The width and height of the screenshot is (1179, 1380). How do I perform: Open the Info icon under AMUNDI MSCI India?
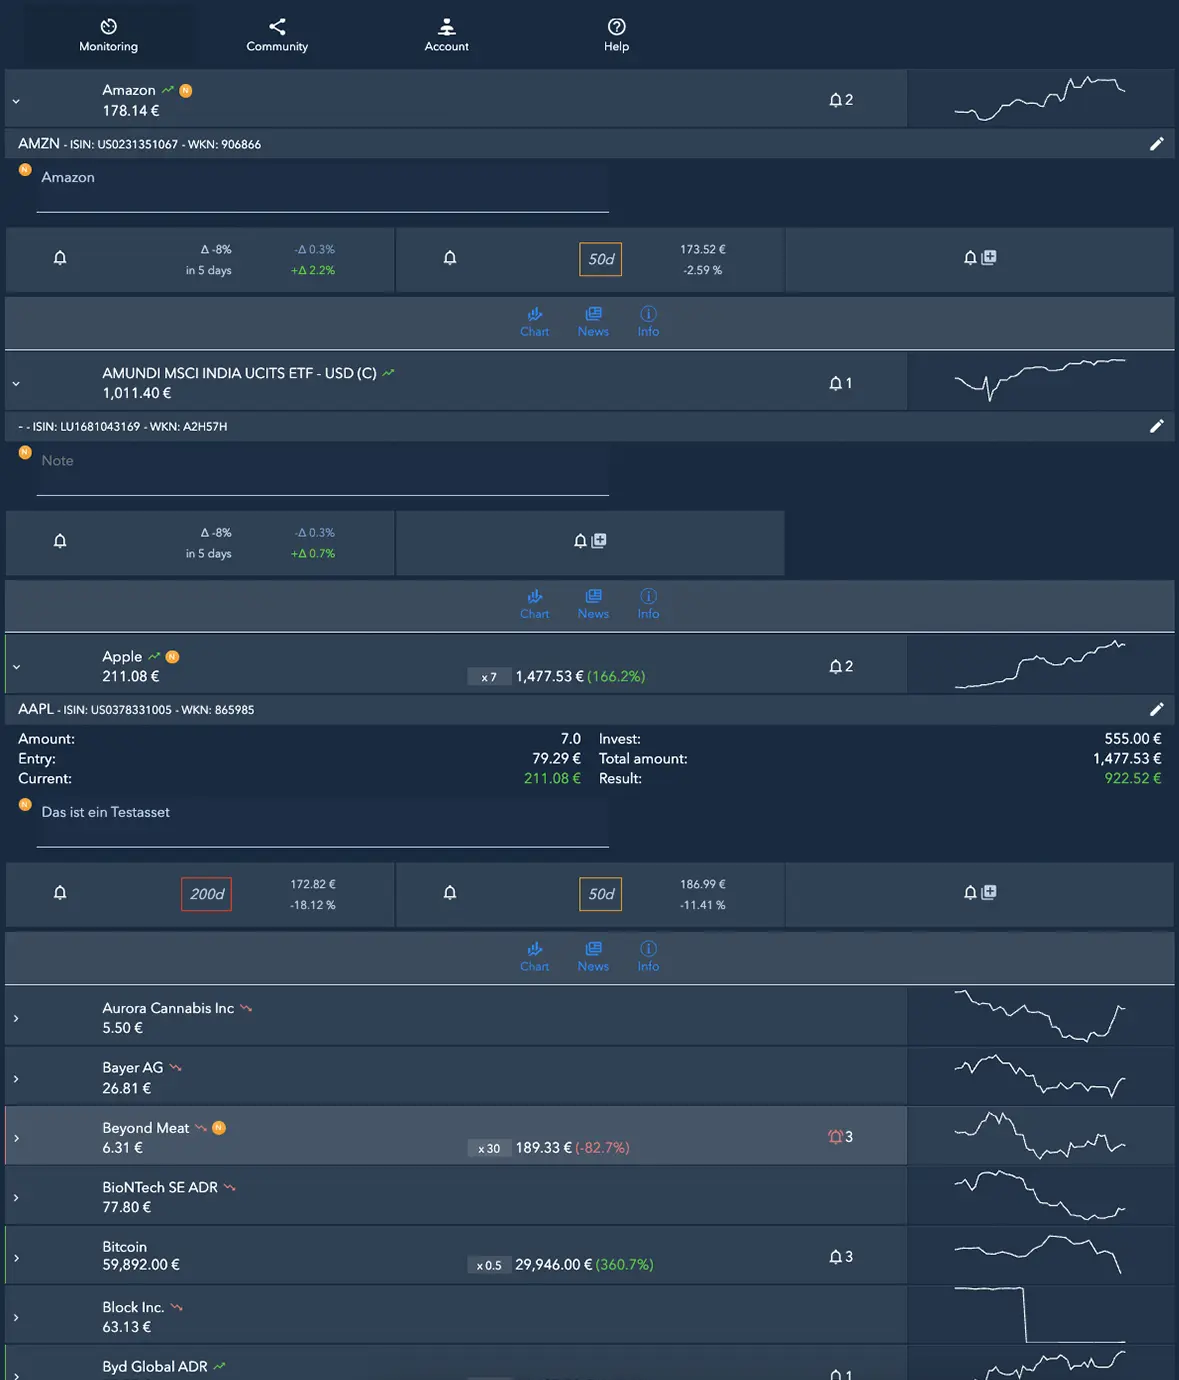648,603
